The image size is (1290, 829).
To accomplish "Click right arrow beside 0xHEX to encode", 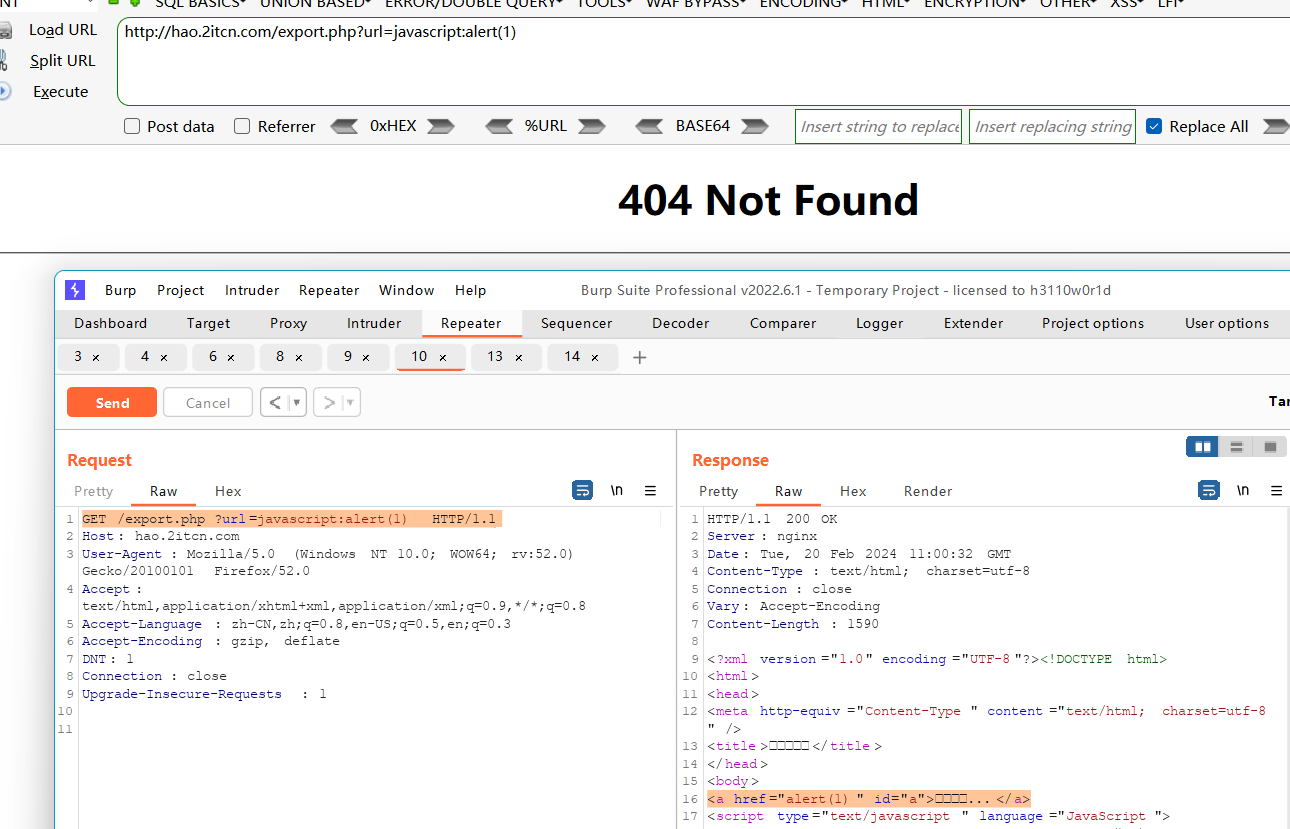I will [x=441, y=126].
